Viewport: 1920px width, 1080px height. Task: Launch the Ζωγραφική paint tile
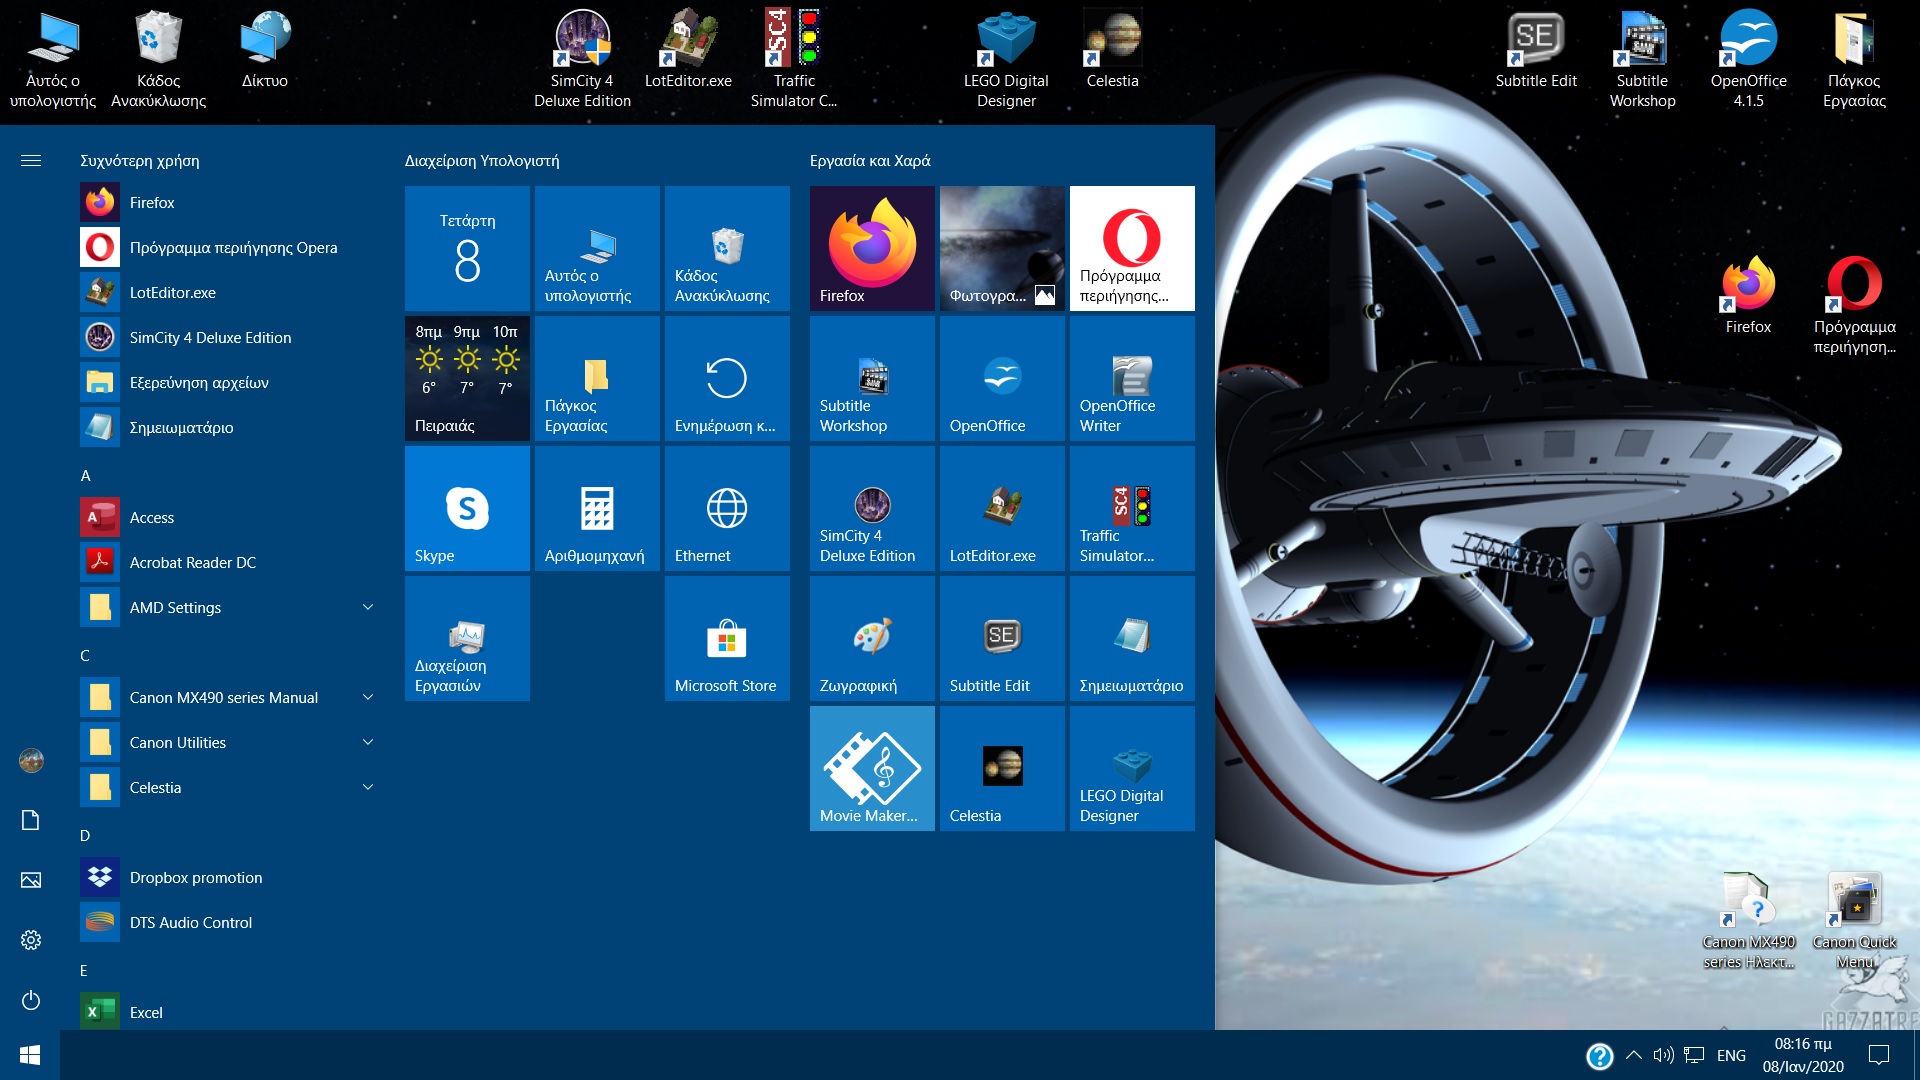872,638
